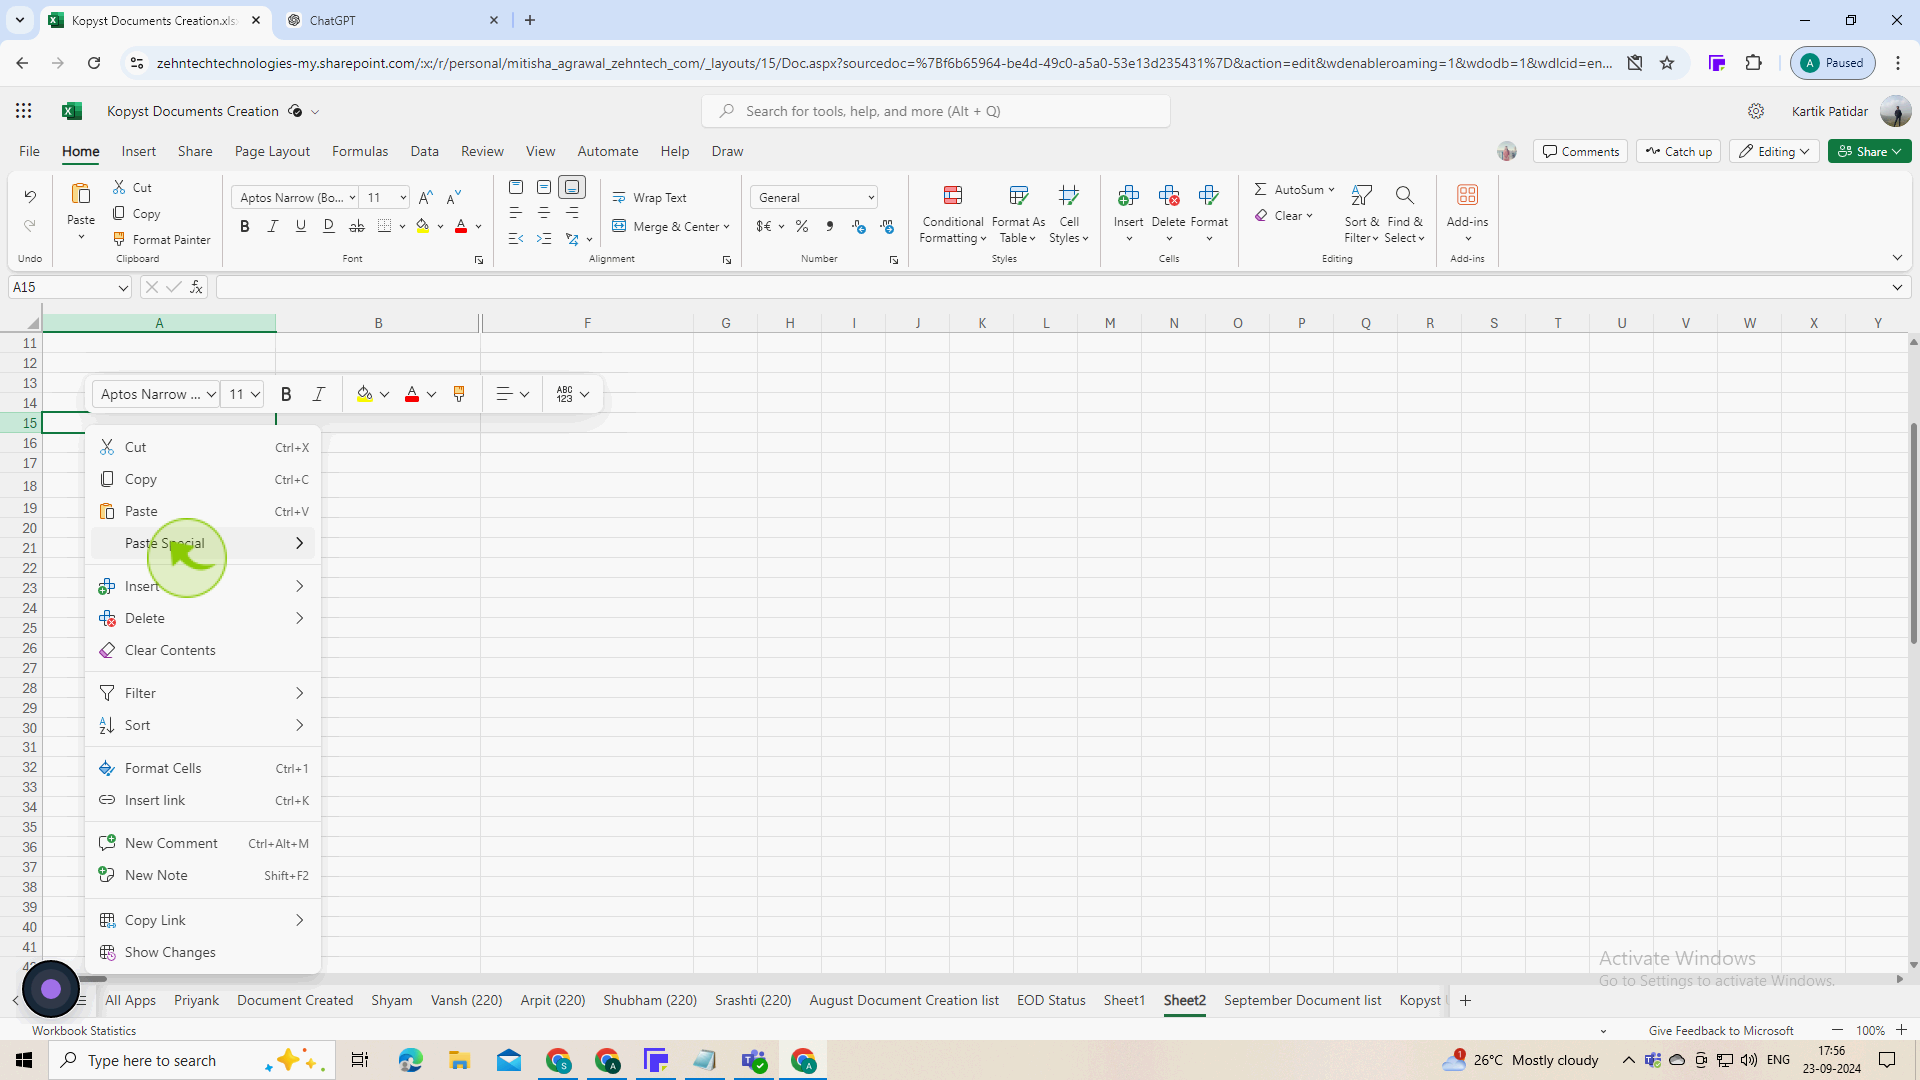Toggle Italic in the ribbon Font group
This screenshot has height=1080, width=1920.
click(273, 227)
